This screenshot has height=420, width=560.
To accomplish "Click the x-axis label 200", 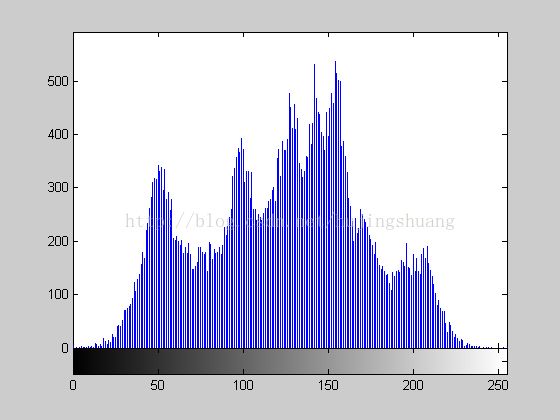I will pyautogui.click(x=413, y=385).
